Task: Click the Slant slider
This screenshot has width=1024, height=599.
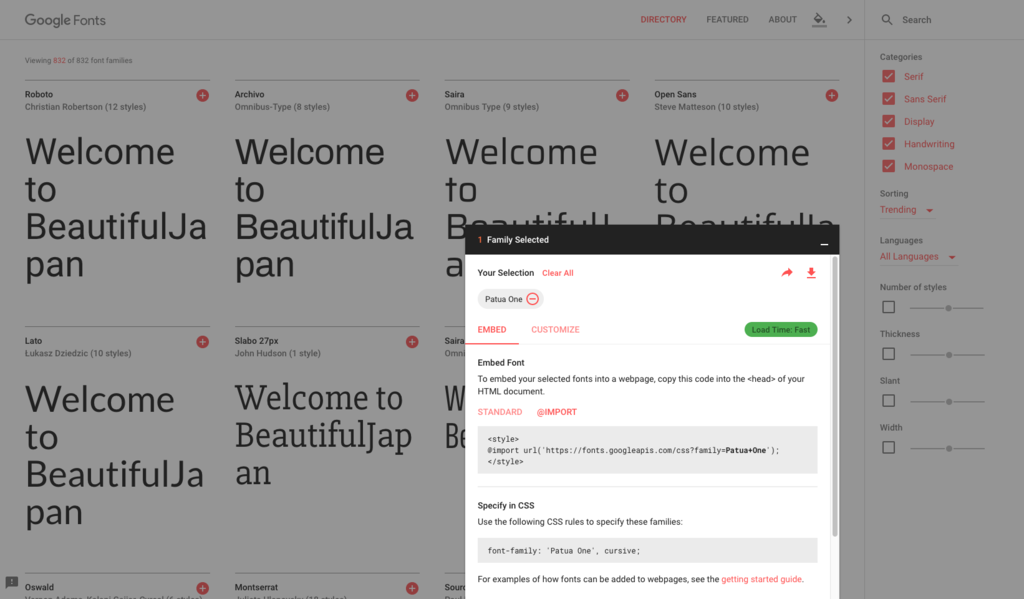Action: [x=946, y=402]
